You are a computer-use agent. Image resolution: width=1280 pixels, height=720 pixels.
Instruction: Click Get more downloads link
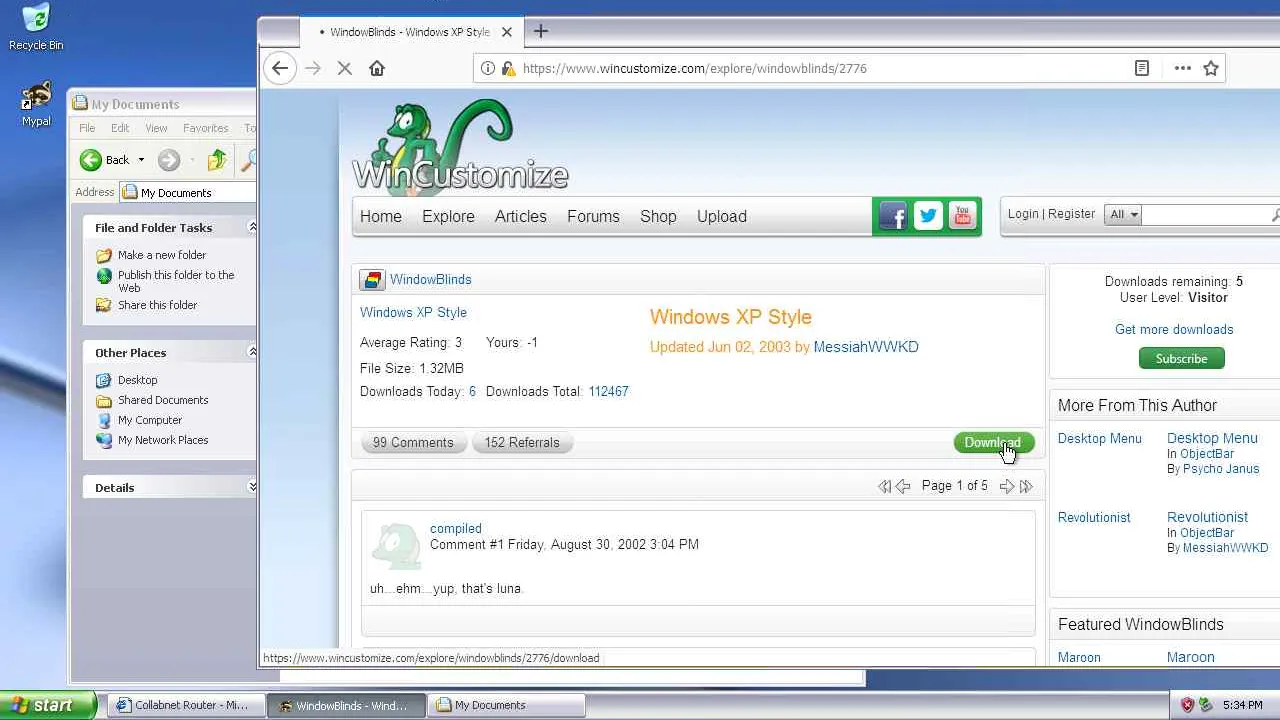pyautogui.click(x=1174, y=329)
